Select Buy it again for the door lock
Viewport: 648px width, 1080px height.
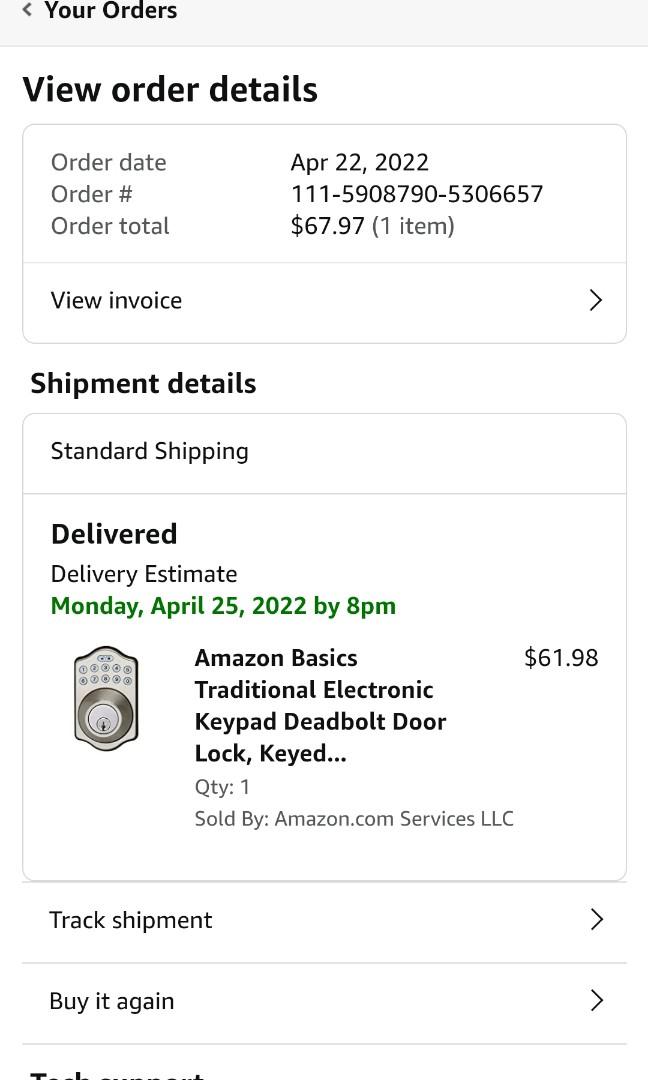point(112,1000)
